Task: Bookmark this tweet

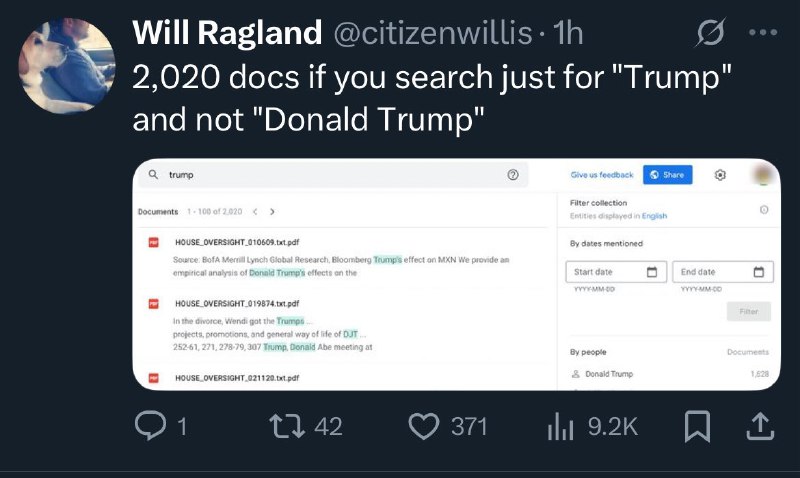Action: 697,426
